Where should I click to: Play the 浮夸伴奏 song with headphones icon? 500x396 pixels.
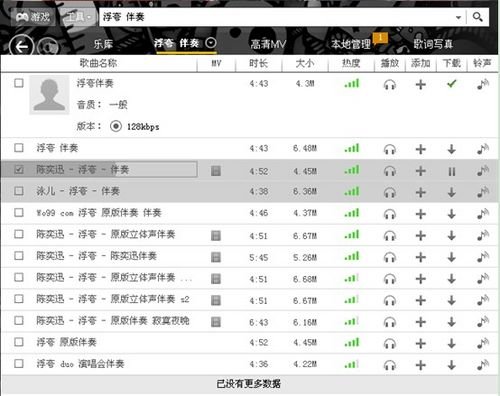click(x=390, y=84)
